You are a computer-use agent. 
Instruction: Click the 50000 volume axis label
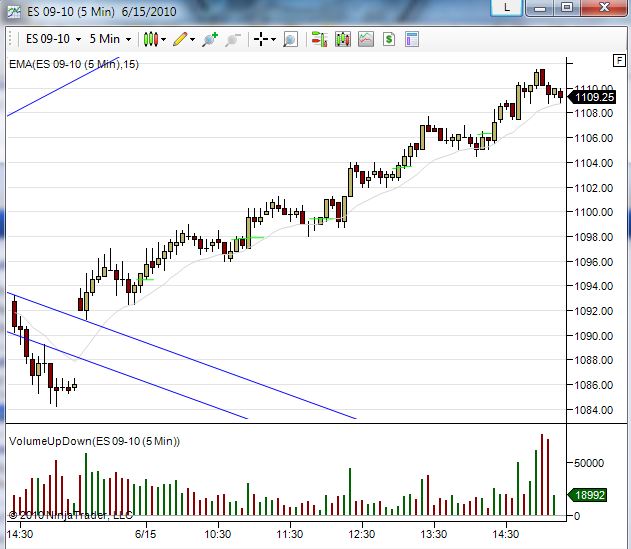(x=589, y=463)
